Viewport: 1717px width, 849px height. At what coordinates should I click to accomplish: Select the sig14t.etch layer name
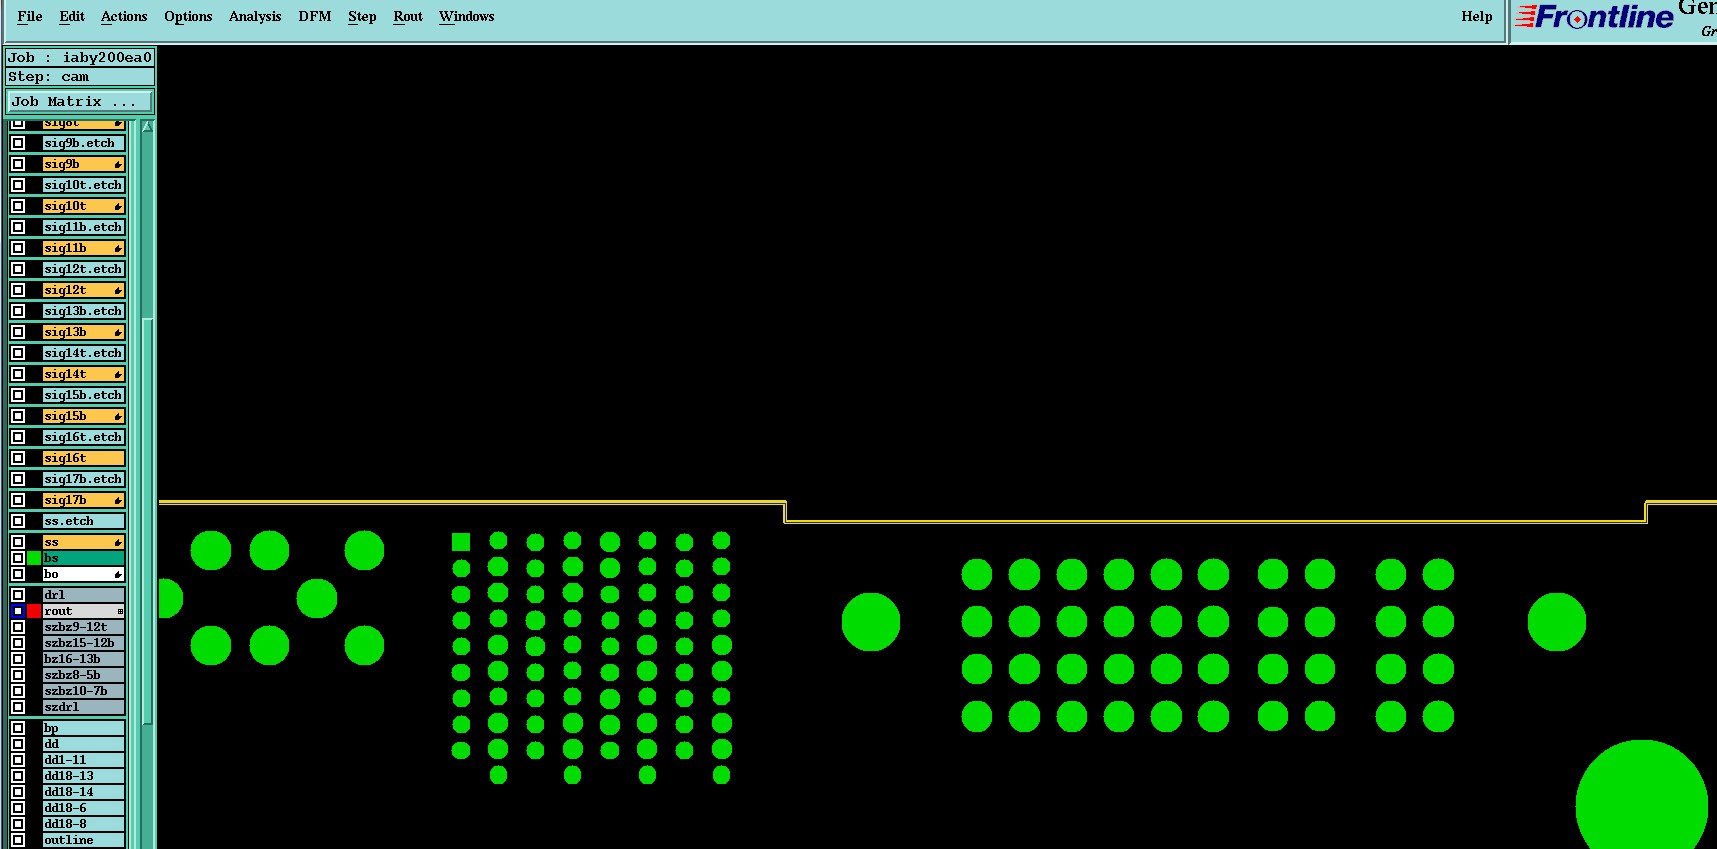coord(83,353)
